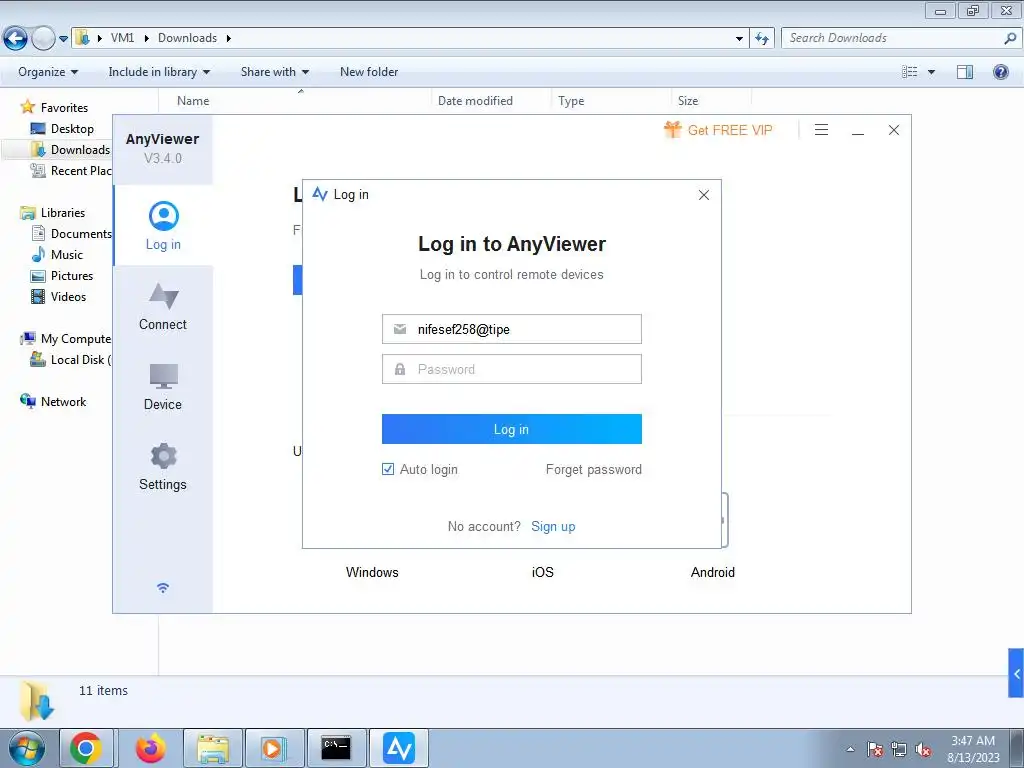Click the AnyViewer logo in dialog title
This screenshot has height=768, width=1024.
point(320,194)
